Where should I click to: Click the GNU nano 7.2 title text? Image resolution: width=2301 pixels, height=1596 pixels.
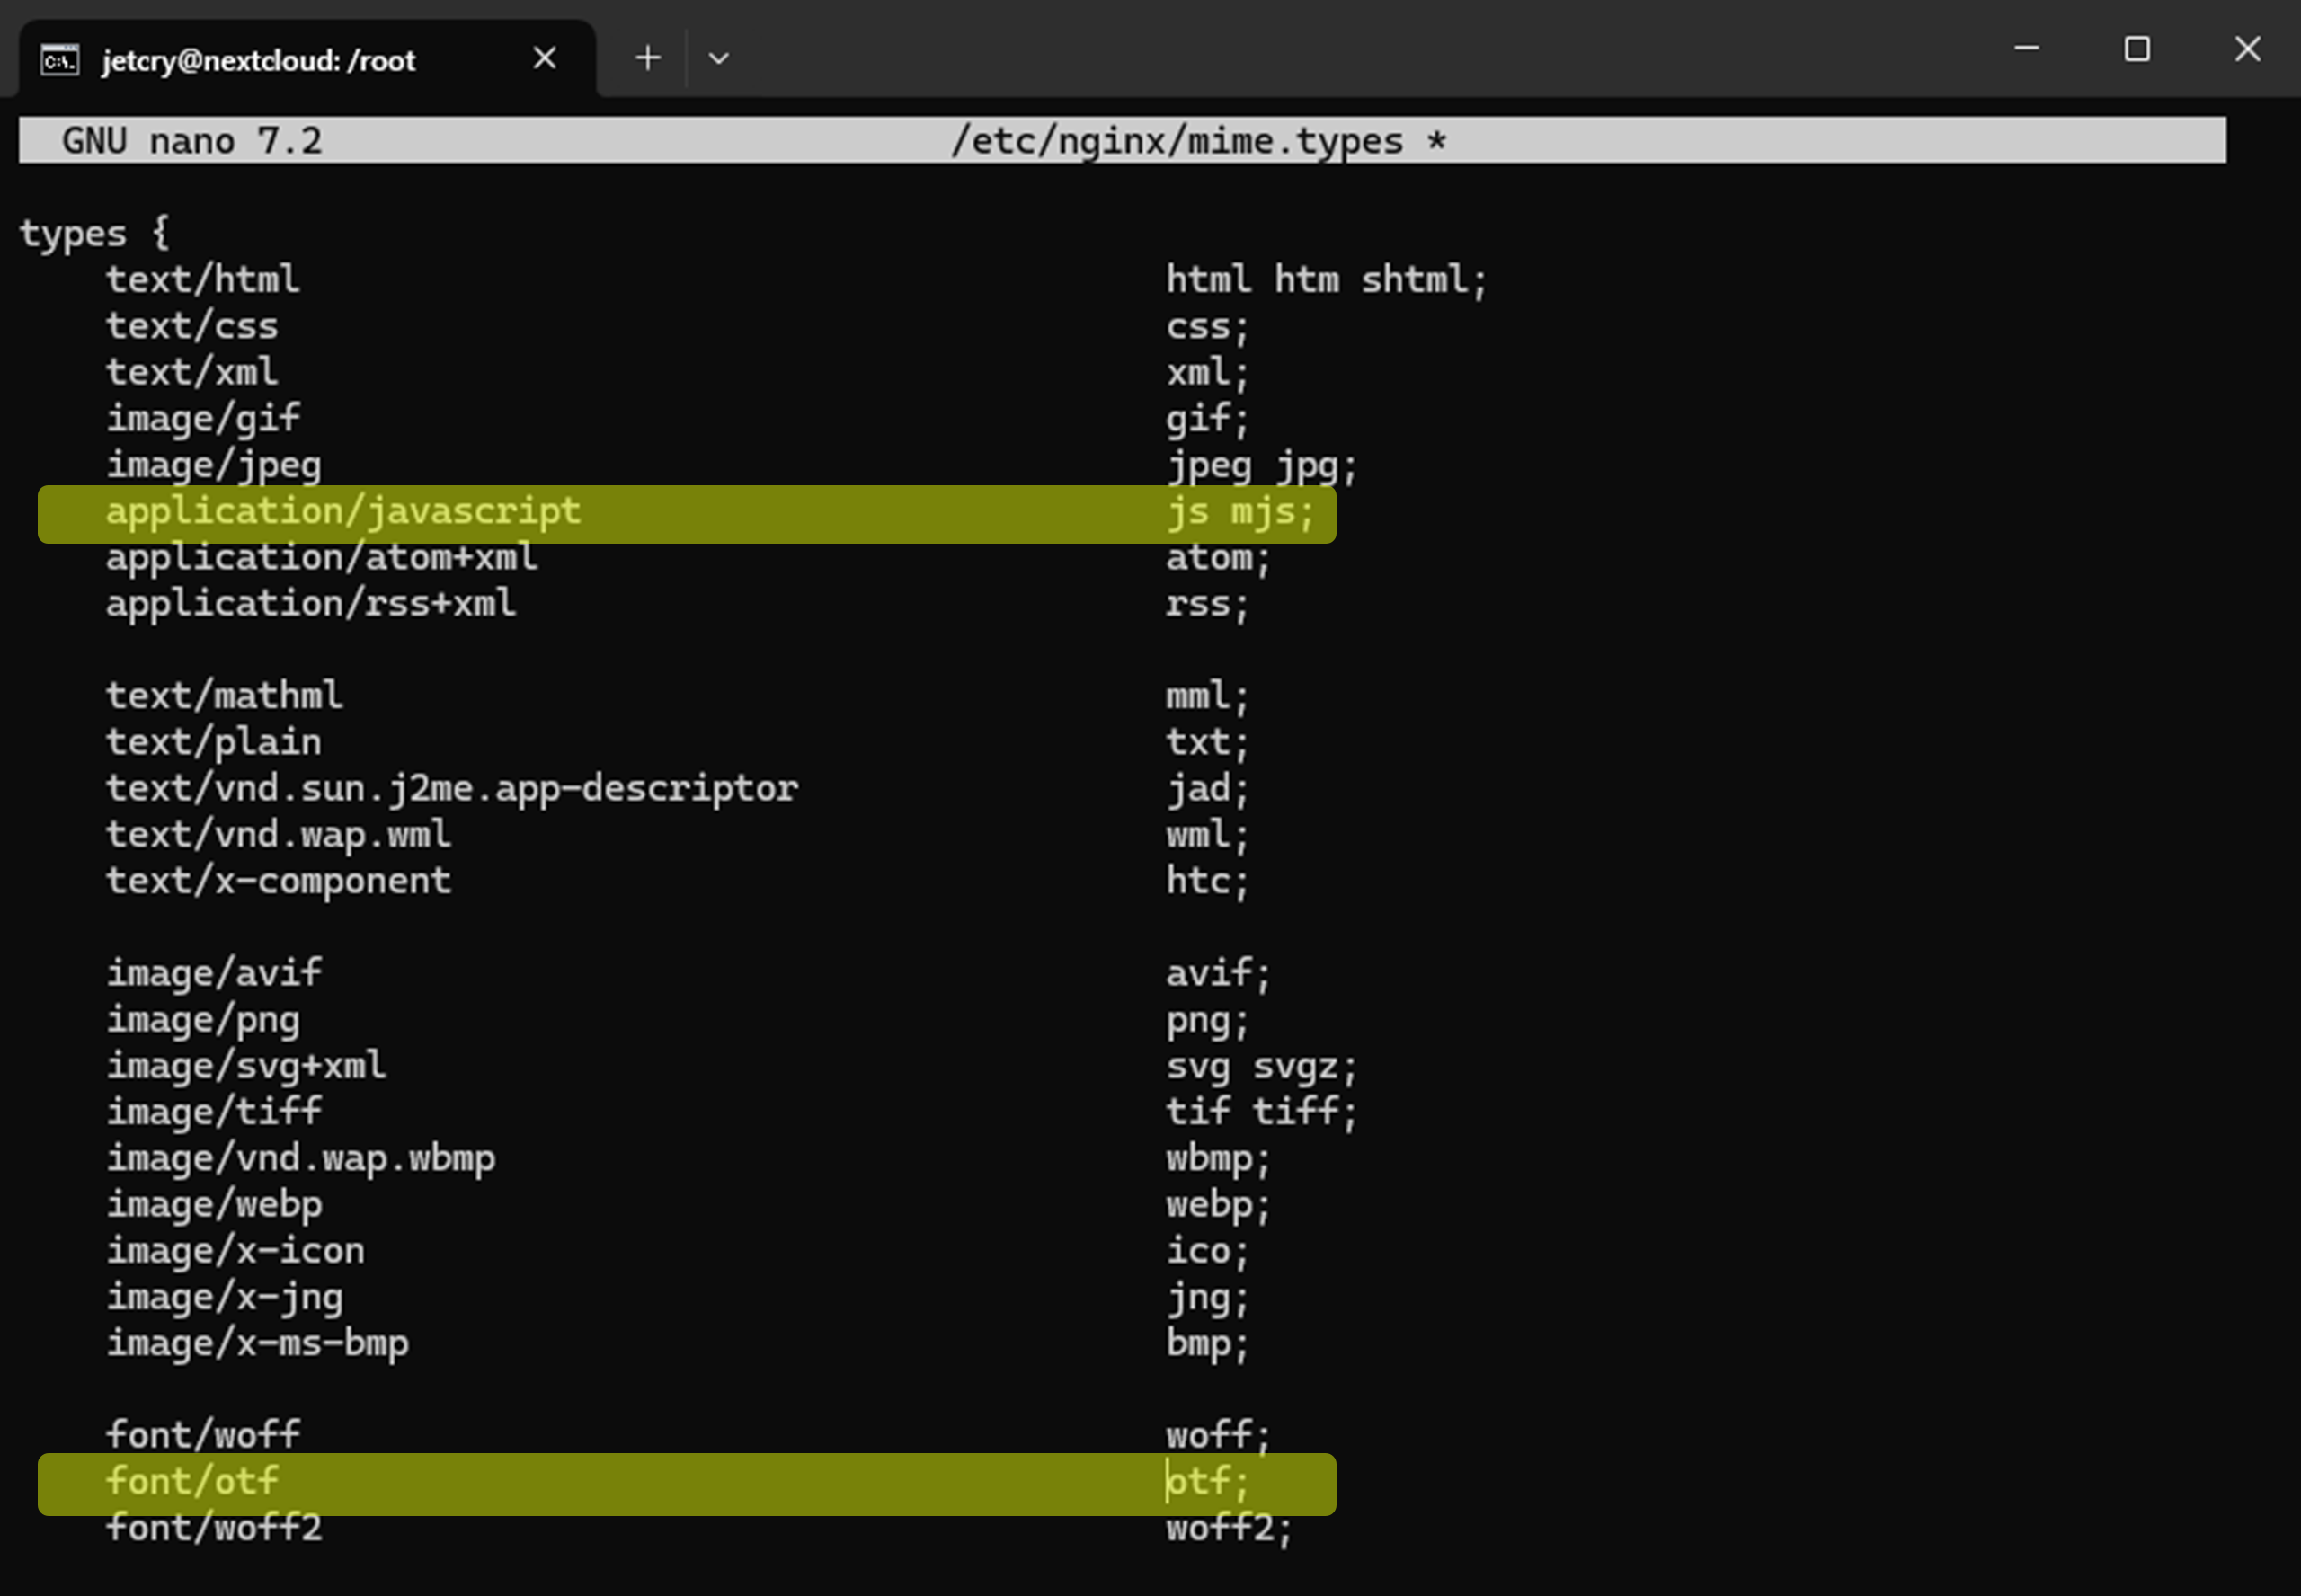[x=192, y=140]
